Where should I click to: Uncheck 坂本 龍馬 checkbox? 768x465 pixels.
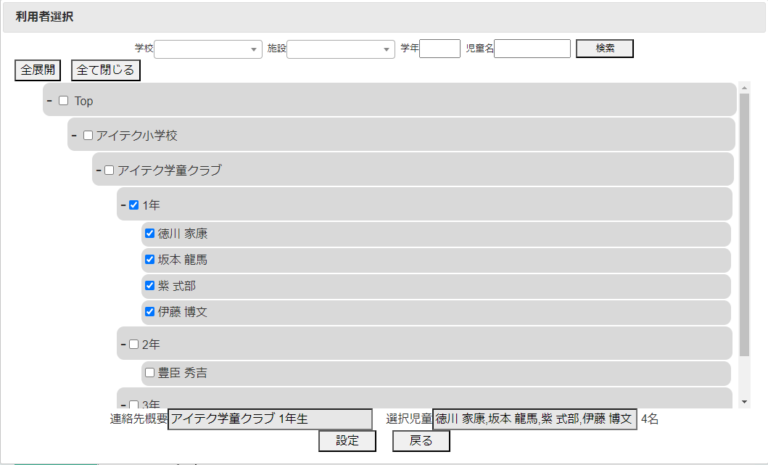150,260
